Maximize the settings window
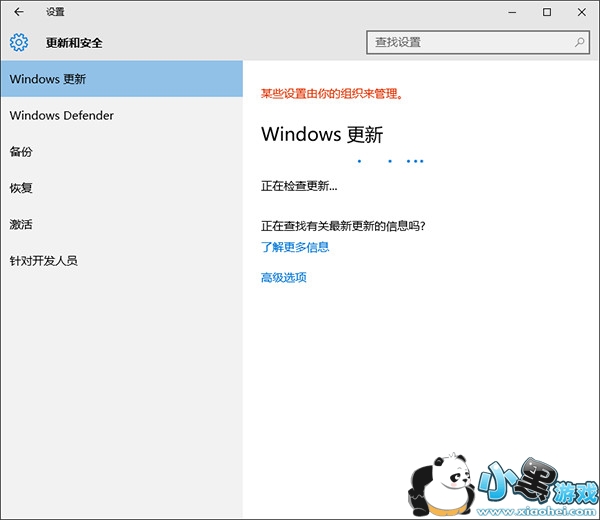The height and width of the screenshot is (520, 600). tap(547, 12)
